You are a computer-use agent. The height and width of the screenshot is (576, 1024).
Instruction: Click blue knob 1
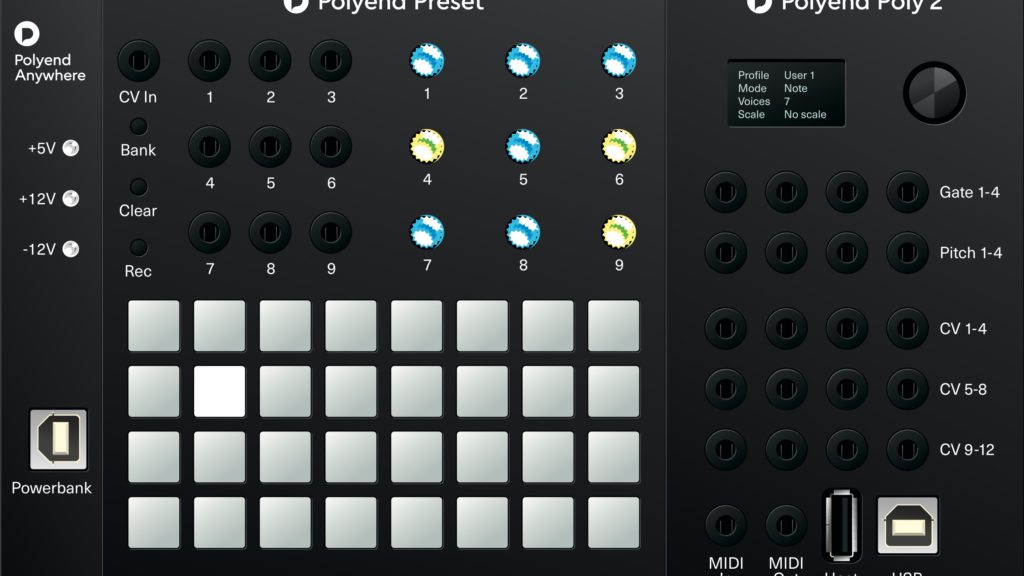[427, 61]
